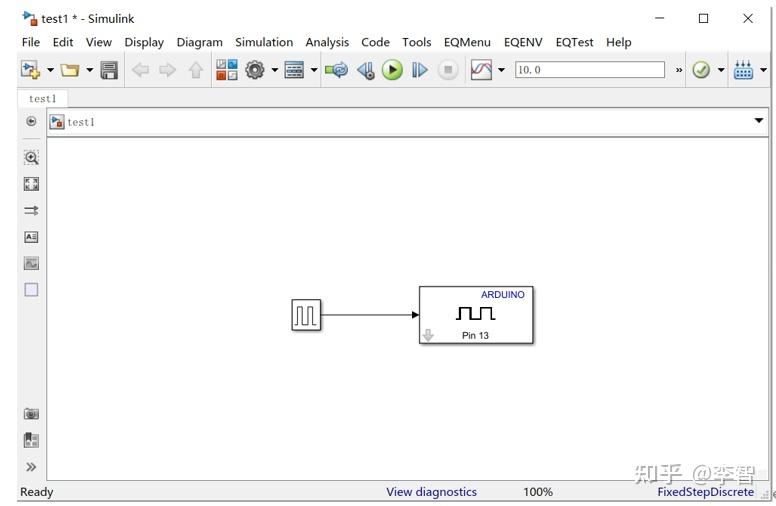Expand the configuration gear dropdown arrow
Screen dimensions: 776x506
coord(275,70)
